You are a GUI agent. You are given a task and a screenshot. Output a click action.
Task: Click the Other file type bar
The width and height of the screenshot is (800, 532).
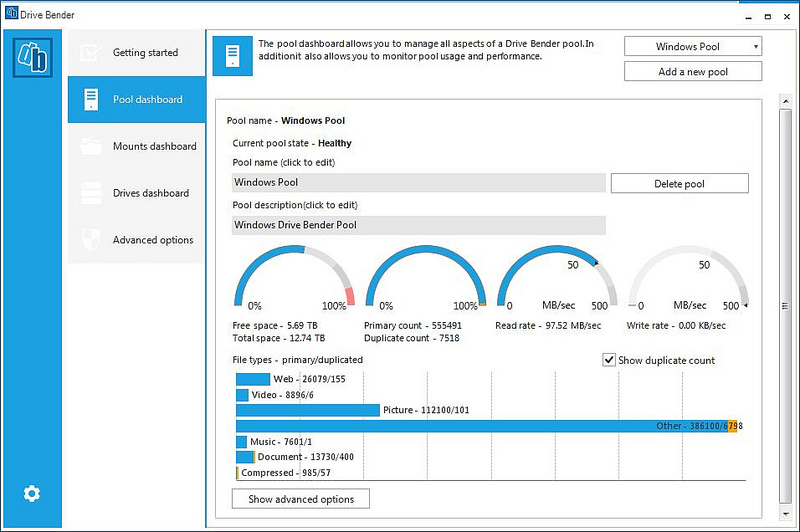(487, 426)
